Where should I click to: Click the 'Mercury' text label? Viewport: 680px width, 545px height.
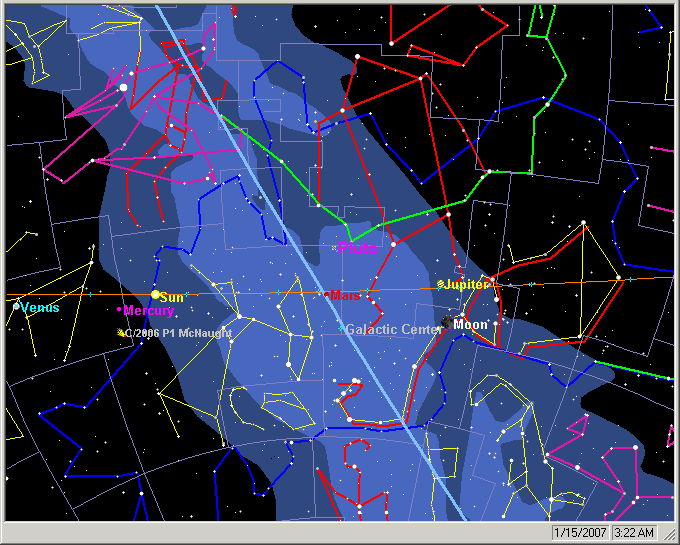click(149, 312)
